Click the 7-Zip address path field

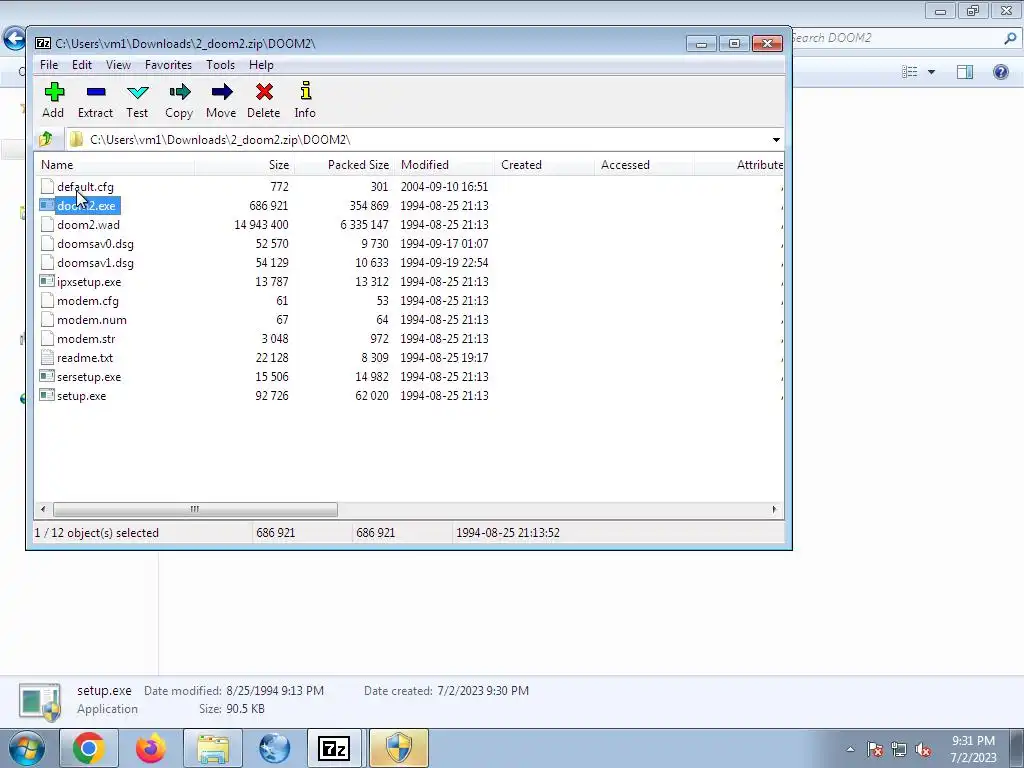coord(418,140)
